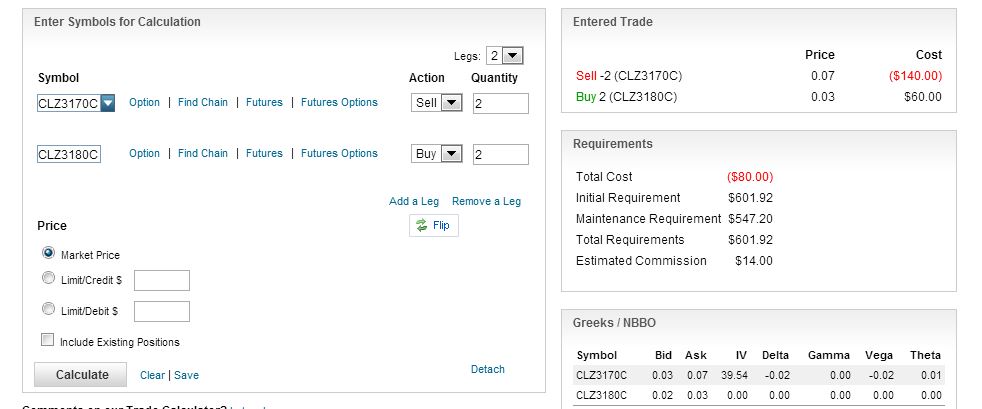This screenshot has width=982, height=409.
Task: Select the Limit/Credit $ radio button
Action: (48, 278)
